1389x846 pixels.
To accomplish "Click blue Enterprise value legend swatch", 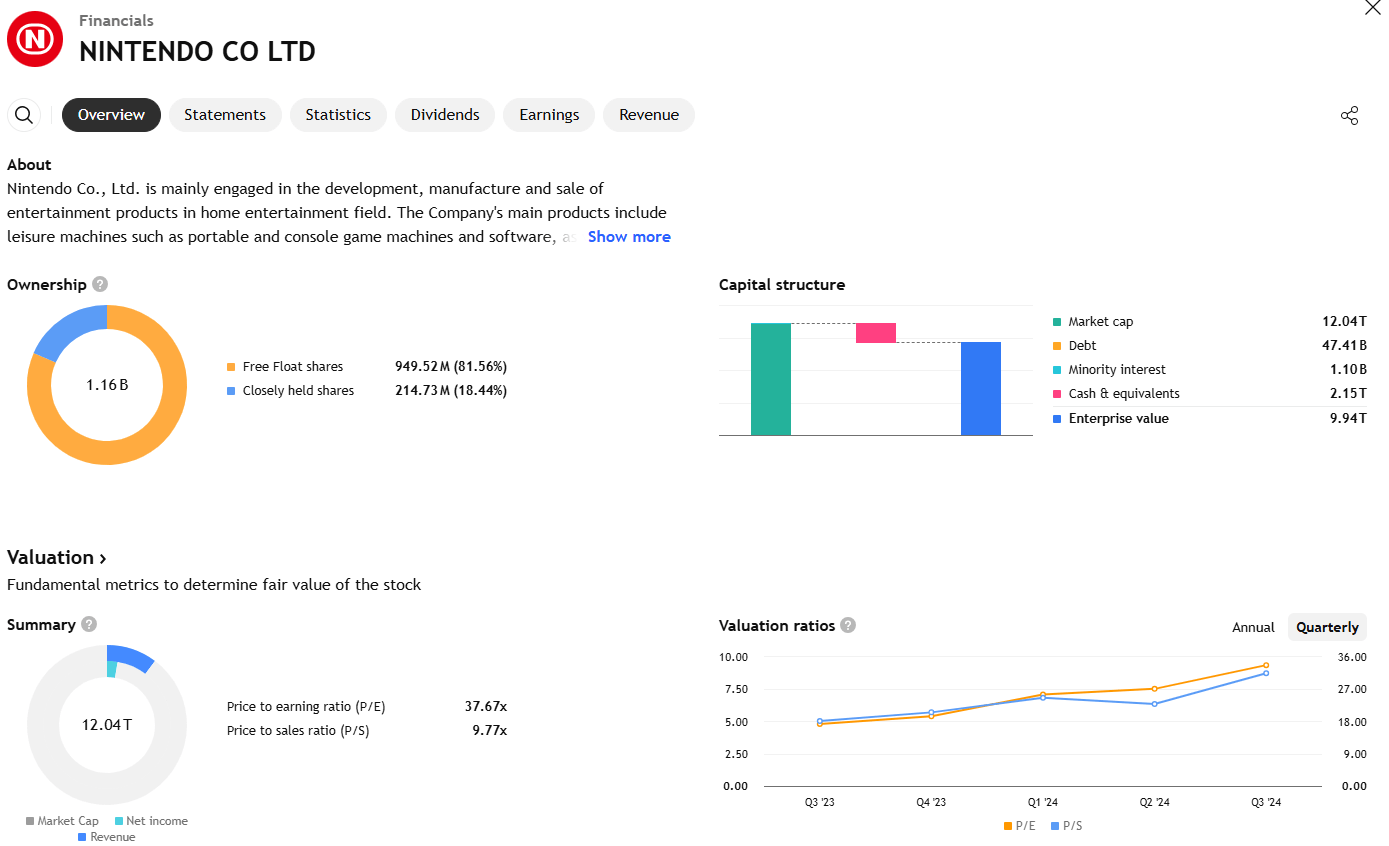I will pyautogui.click(x=1057, y=419).
